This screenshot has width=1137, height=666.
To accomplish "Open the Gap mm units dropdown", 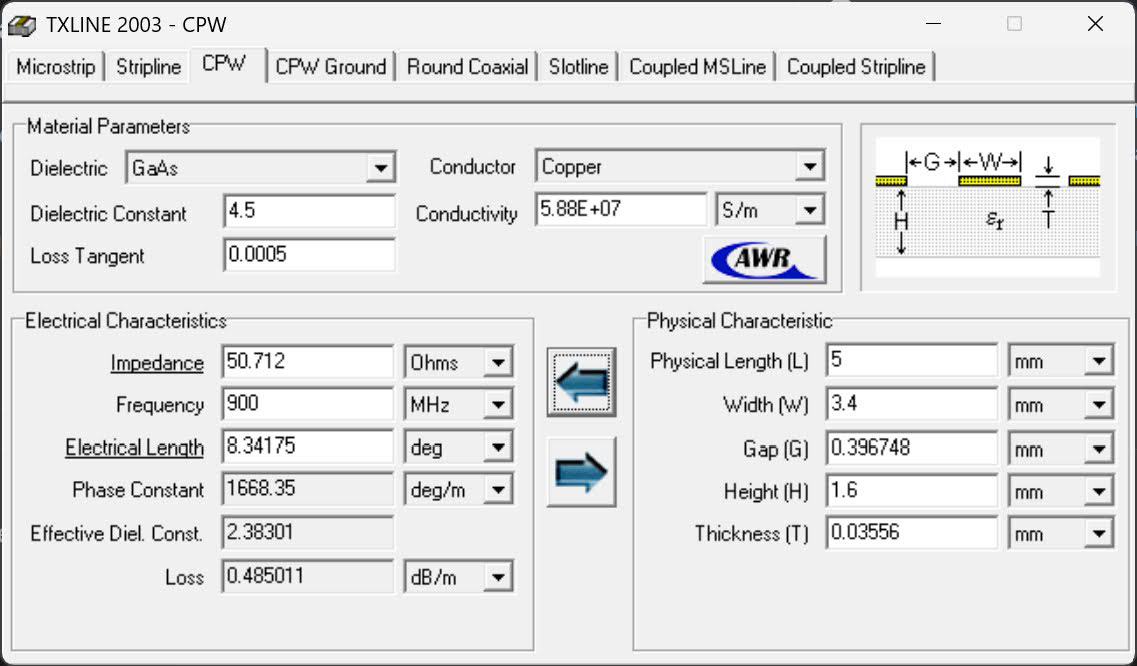I will pos(1099,449).
